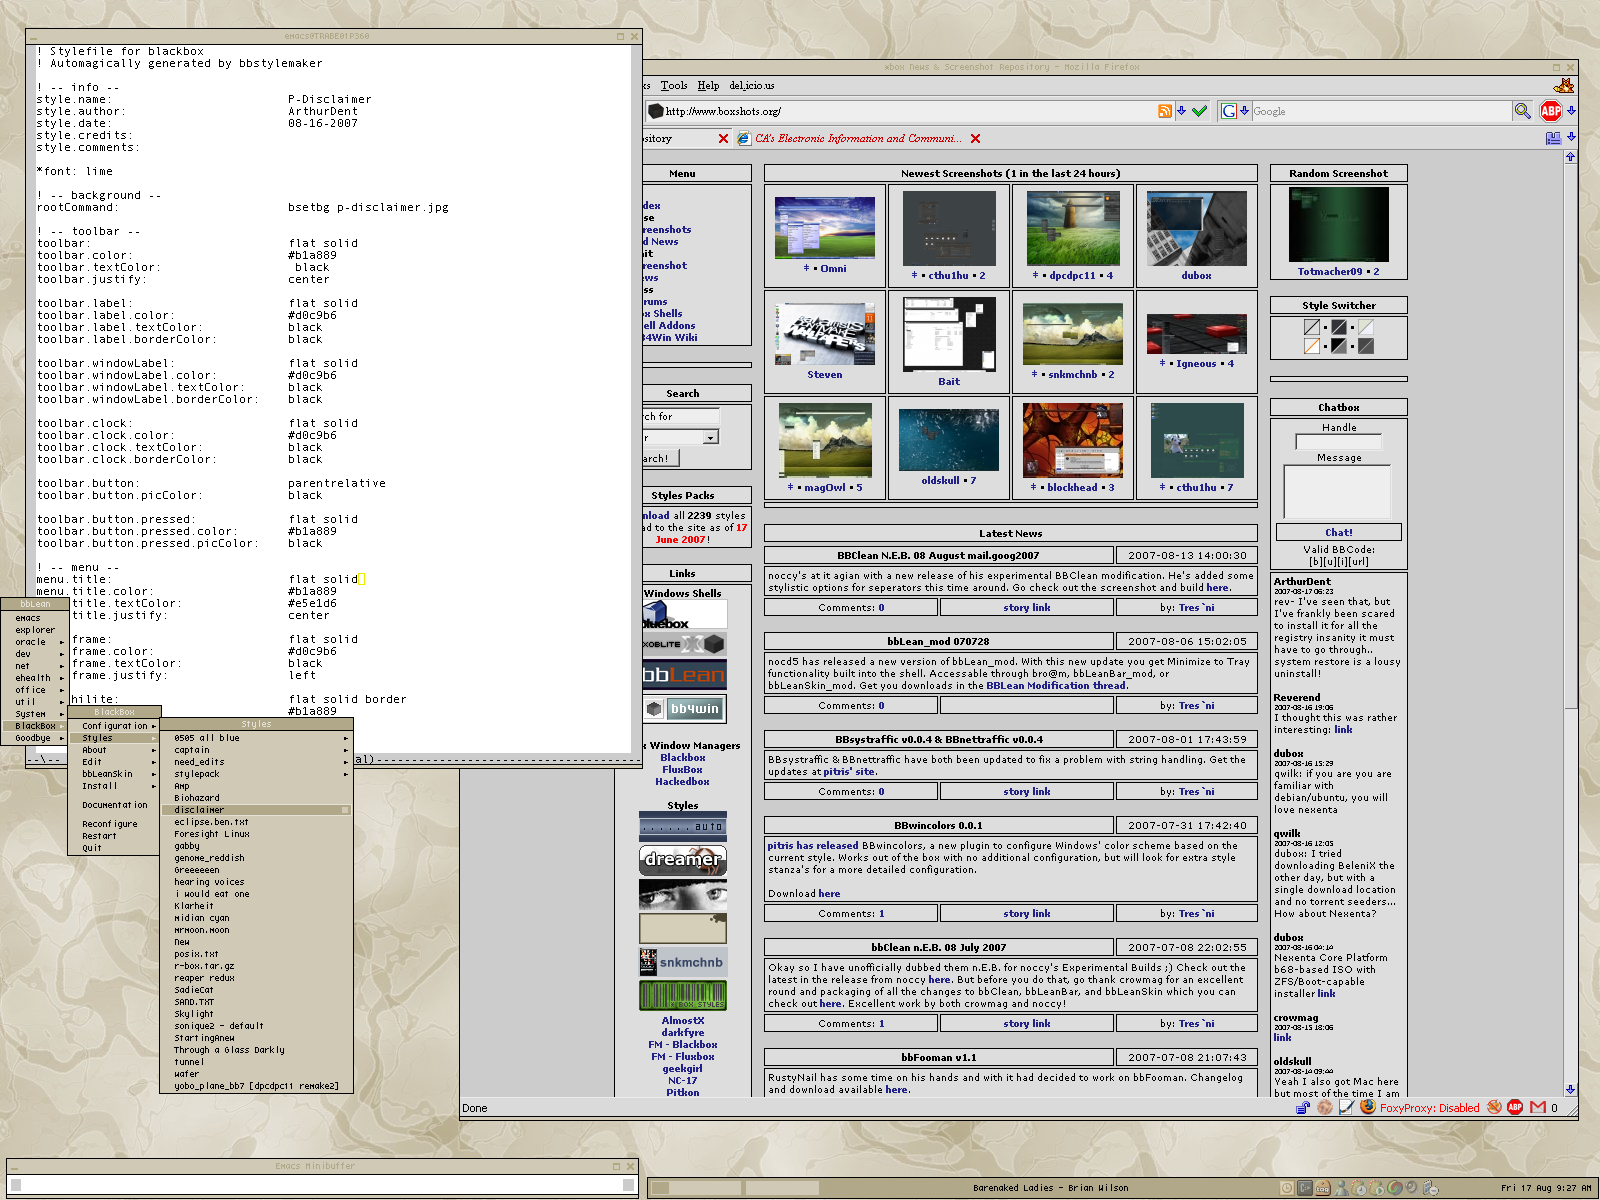Click the site favicon in the address bar
This screenshot has width=1600, height=1200.
coord(656,111)
